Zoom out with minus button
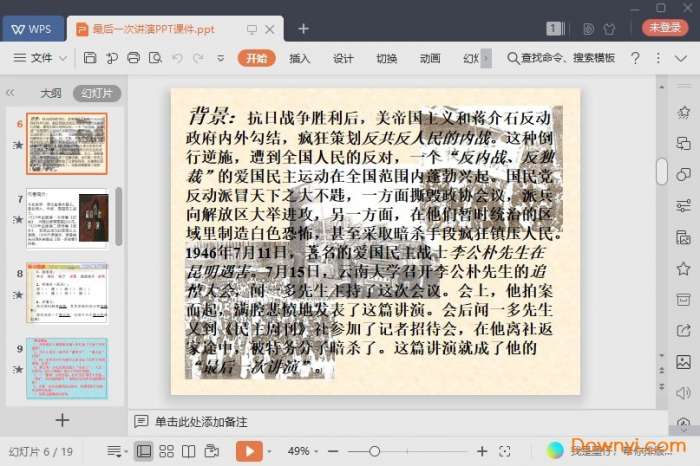 pyautogui.click(x=333, y=451)
